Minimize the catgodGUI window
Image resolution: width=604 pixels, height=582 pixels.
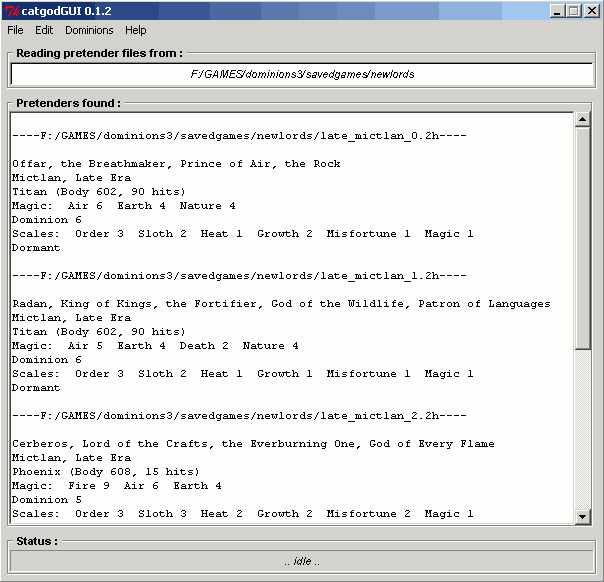558,10
